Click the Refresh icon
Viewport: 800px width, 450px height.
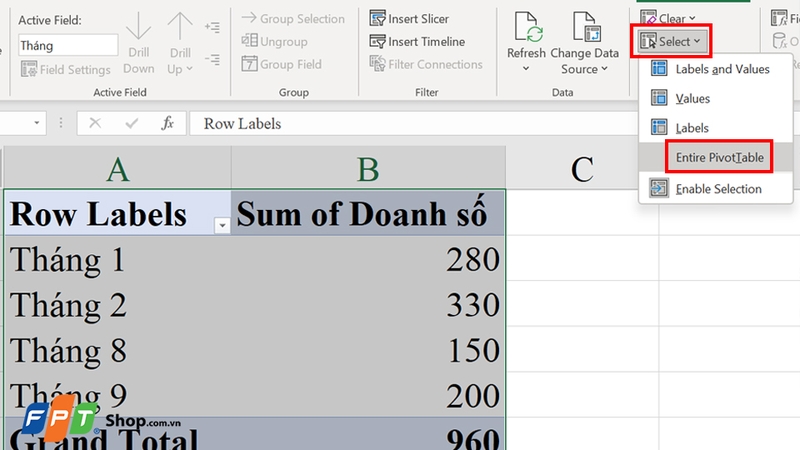527,28
